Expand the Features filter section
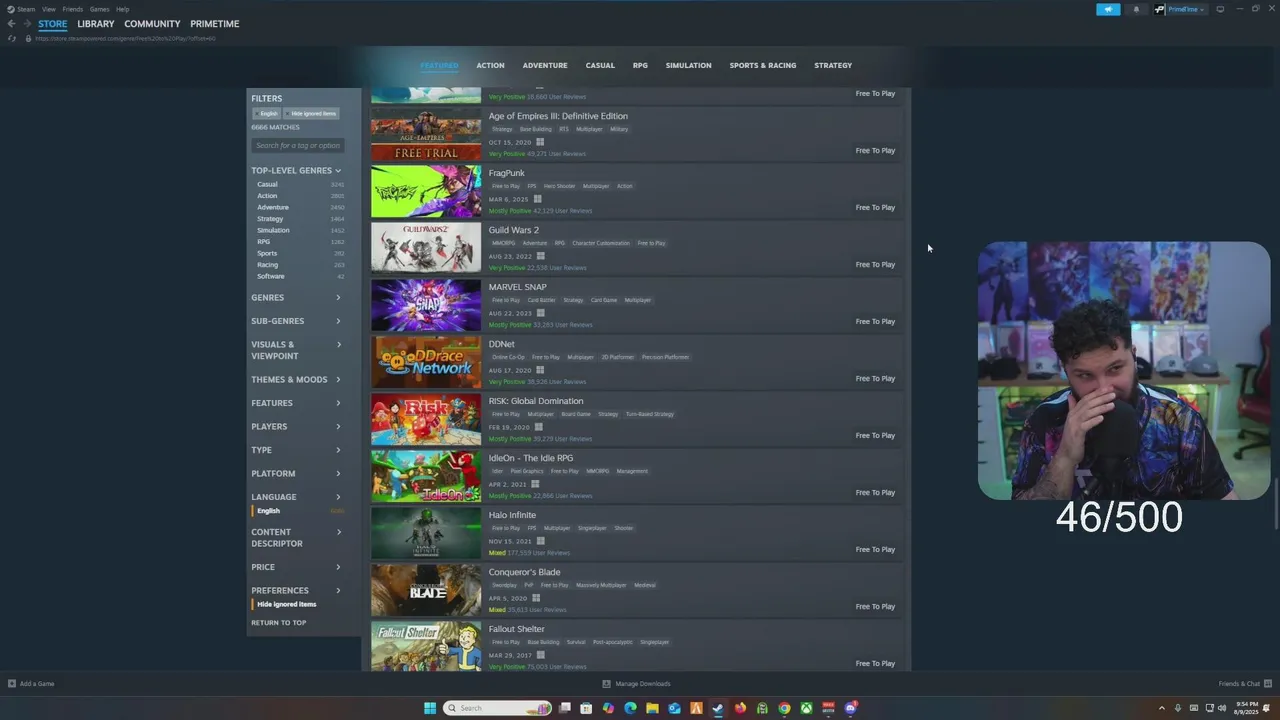Image resolution: width=1280 pixels, height=720 pixels. tap(296, 403)
